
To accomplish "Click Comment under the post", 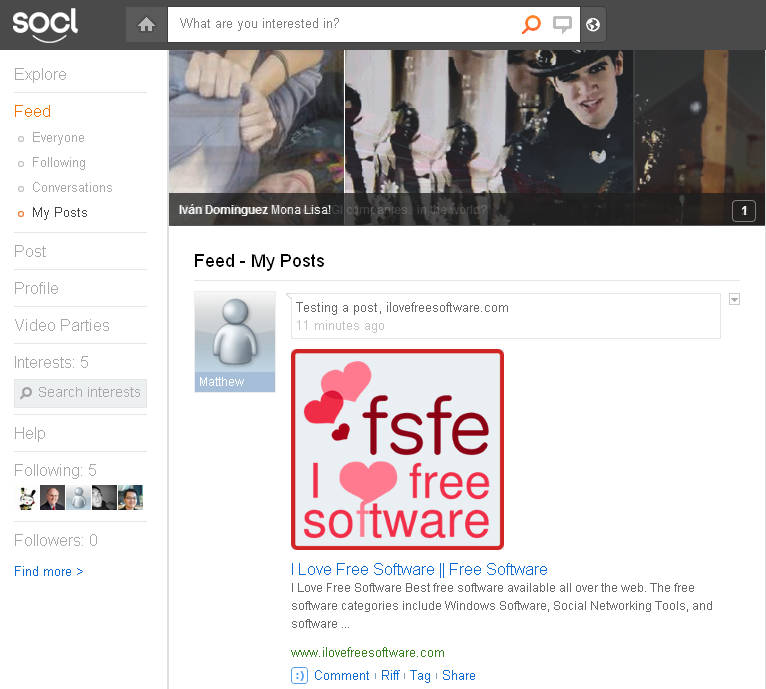I will click(x=341, y=675).
